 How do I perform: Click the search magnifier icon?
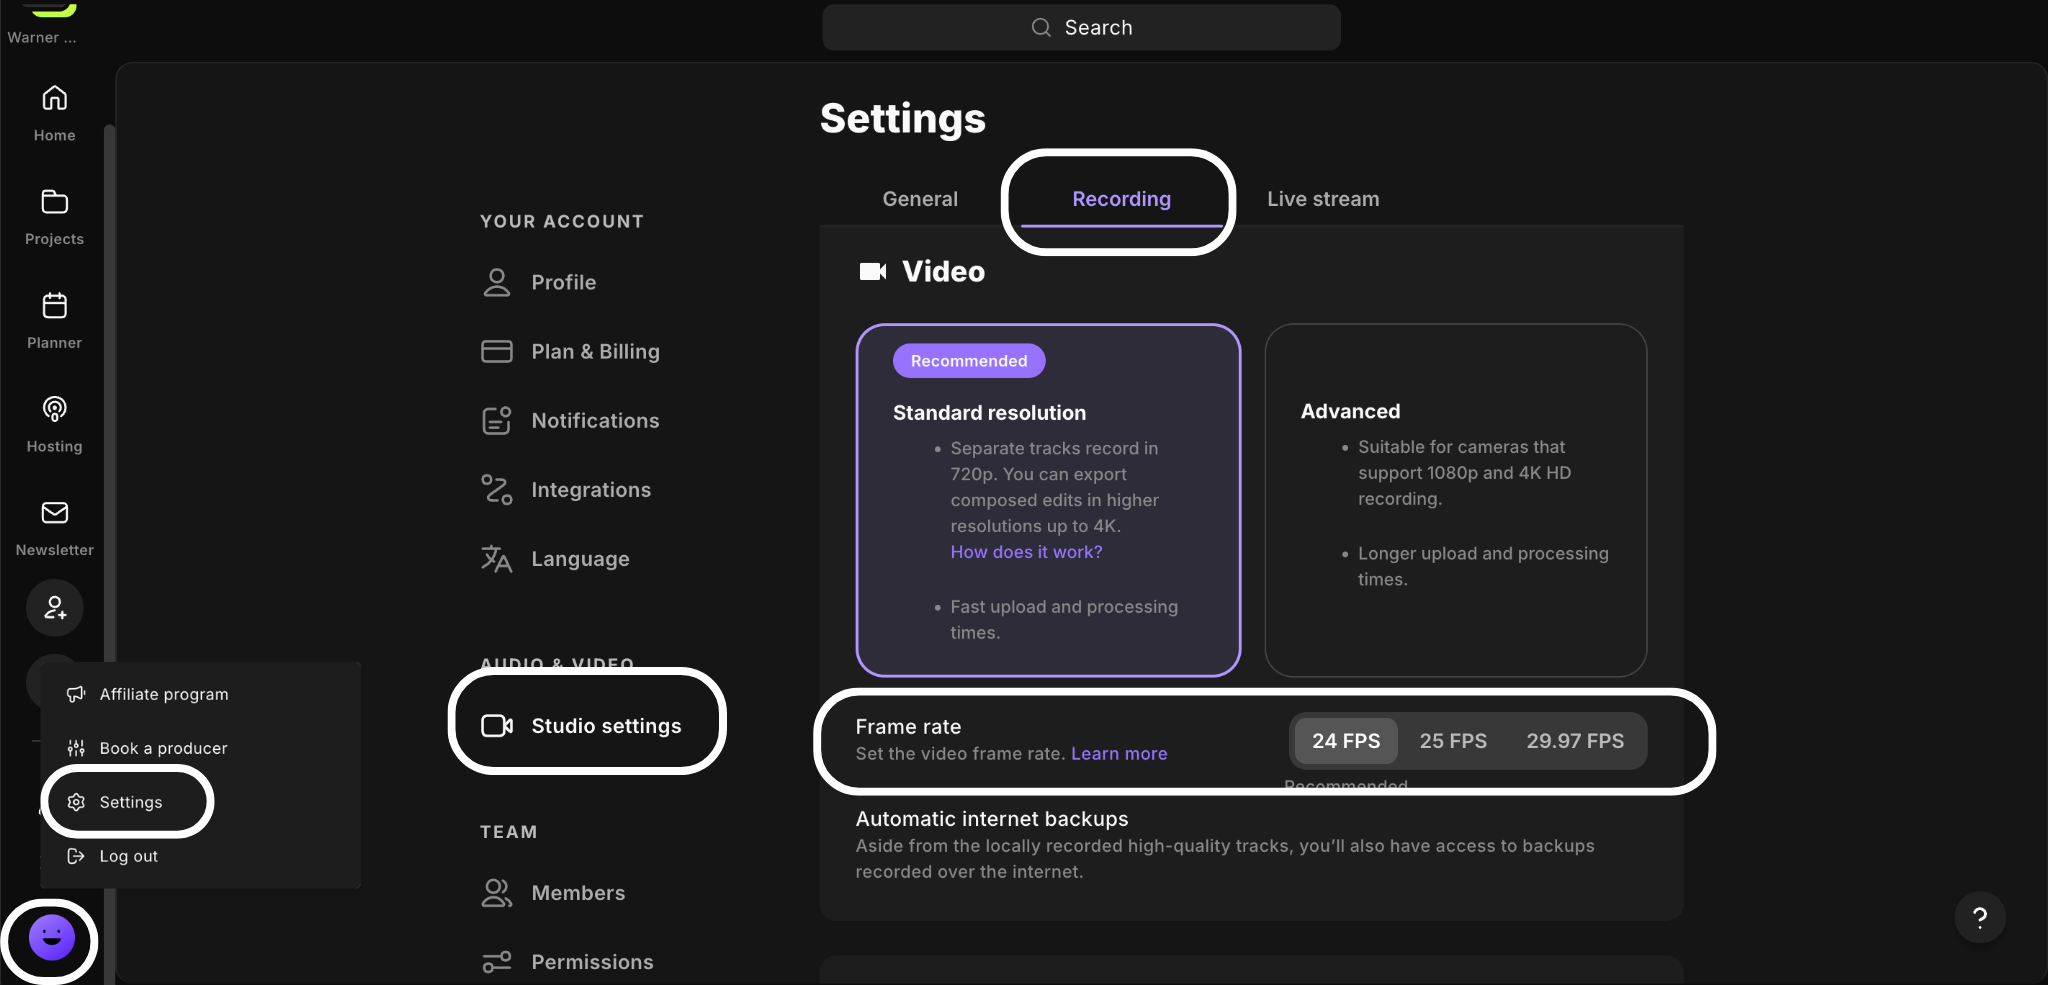click(1041, 27)
